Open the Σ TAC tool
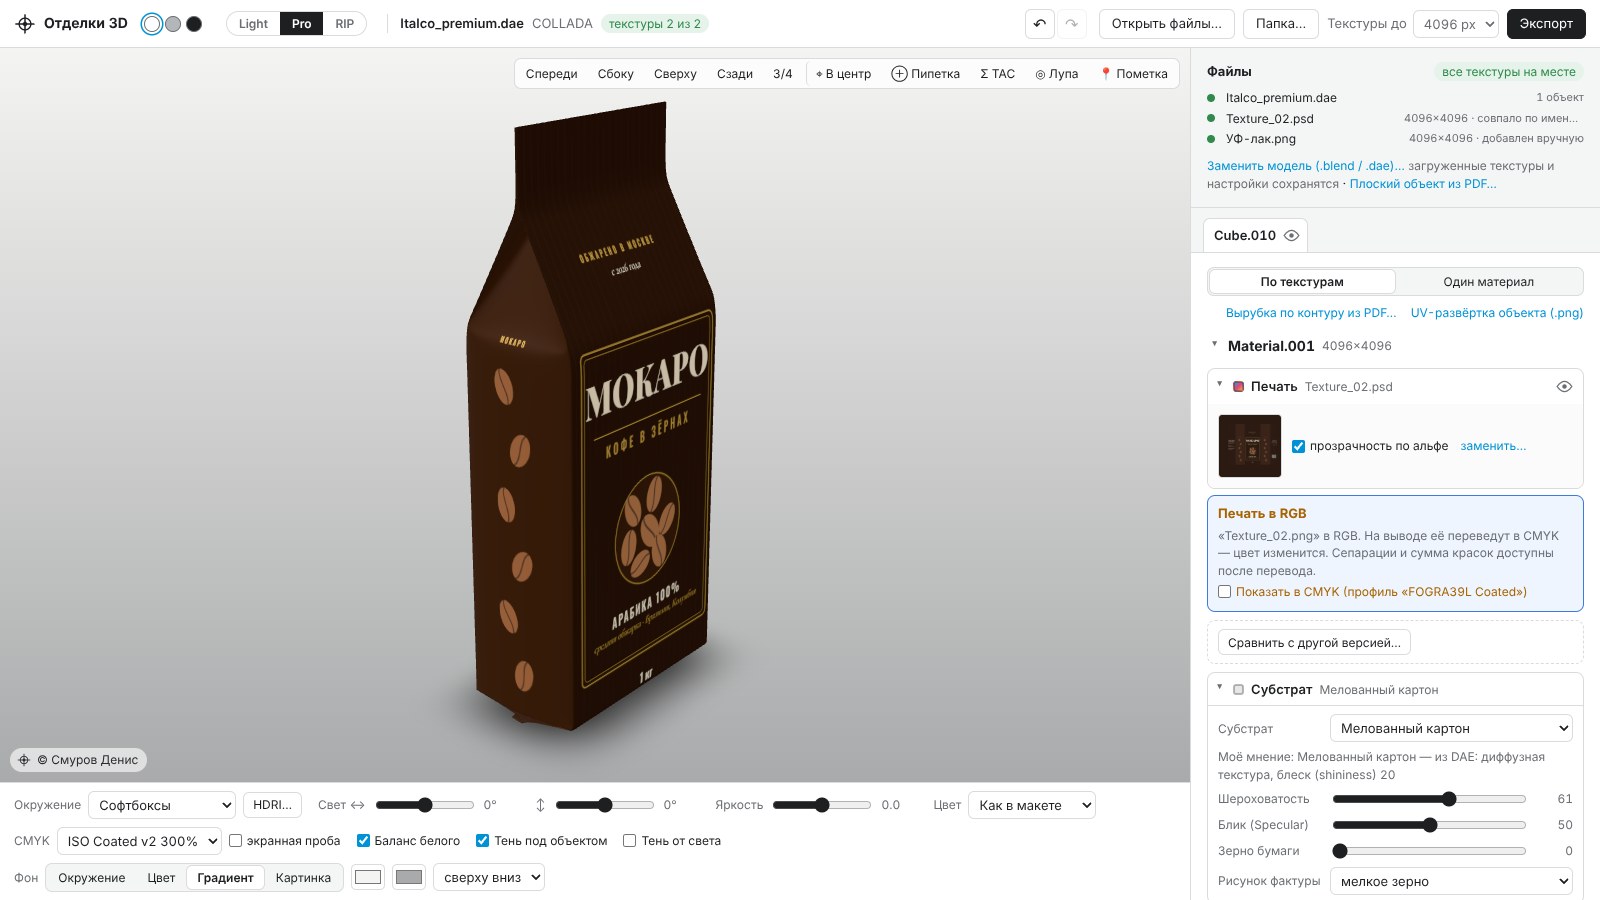Screen dimensions: 1600x900 coord(997,74)
